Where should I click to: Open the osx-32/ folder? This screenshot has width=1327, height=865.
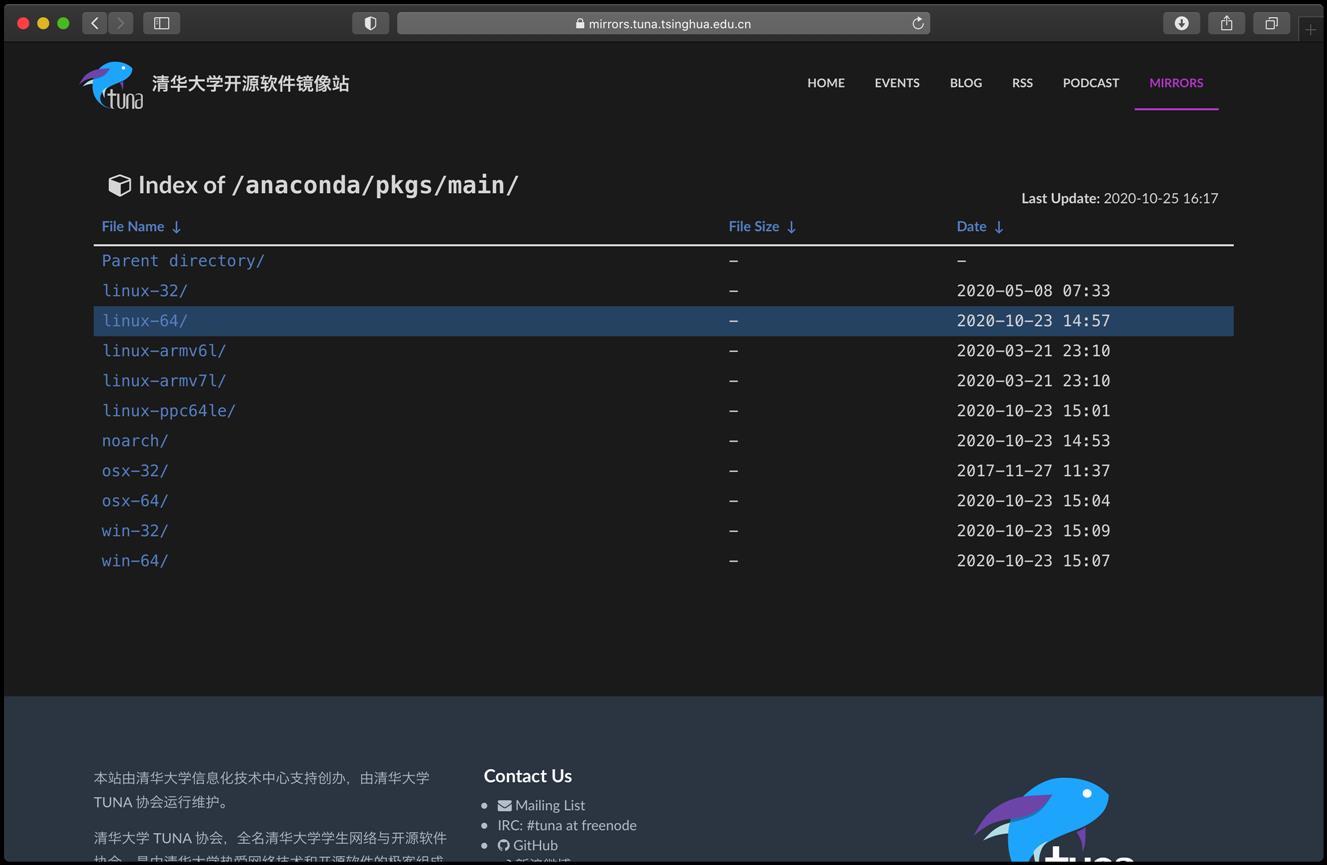pos(135,471)
